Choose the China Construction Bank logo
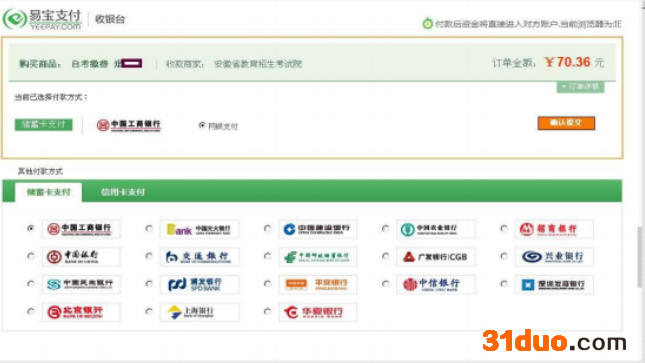This screenshot has height=363, width=645. [x=318, y=229]
